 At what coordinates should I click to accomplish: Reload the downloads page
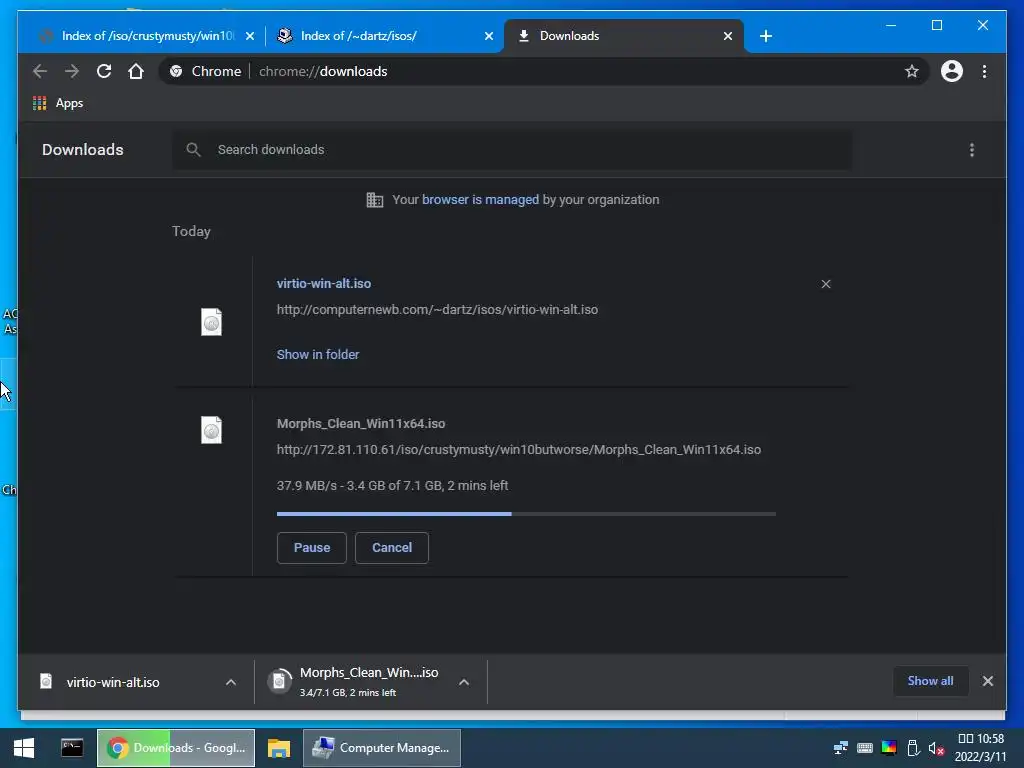tap(104, 71)
